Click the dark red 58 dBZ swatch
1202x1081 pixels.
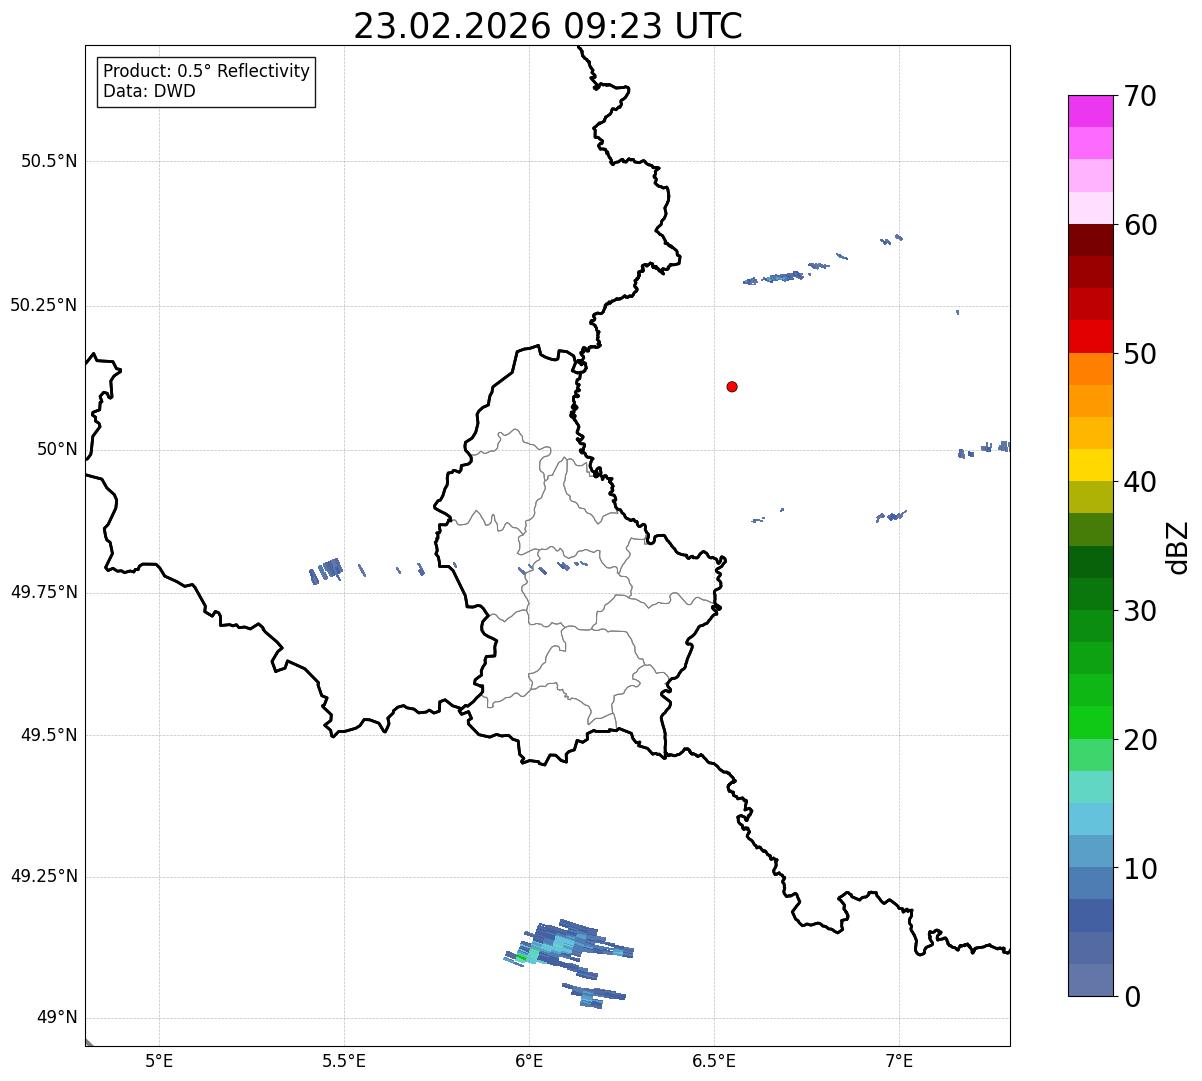click(x=1091, y=240)
